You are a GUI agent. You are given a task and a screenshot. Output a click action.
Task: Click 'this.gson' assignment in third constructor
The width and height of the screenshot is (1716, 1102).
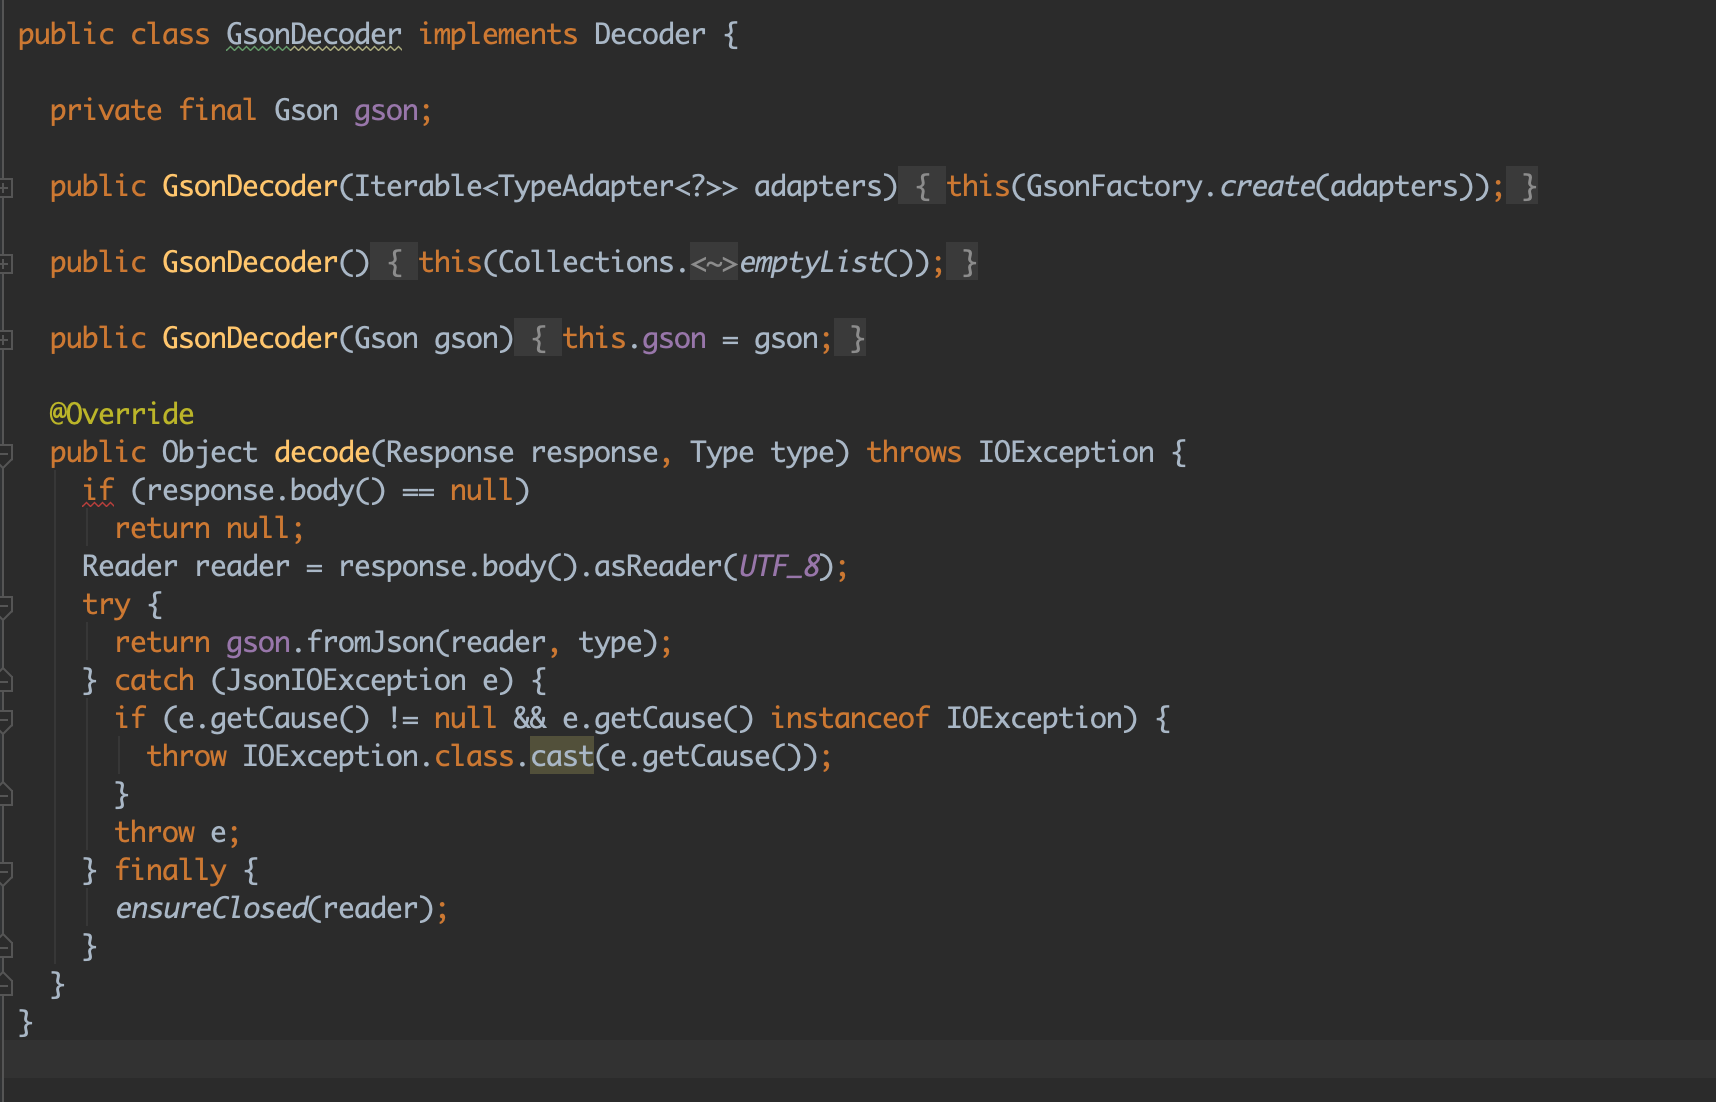point(634,339)
